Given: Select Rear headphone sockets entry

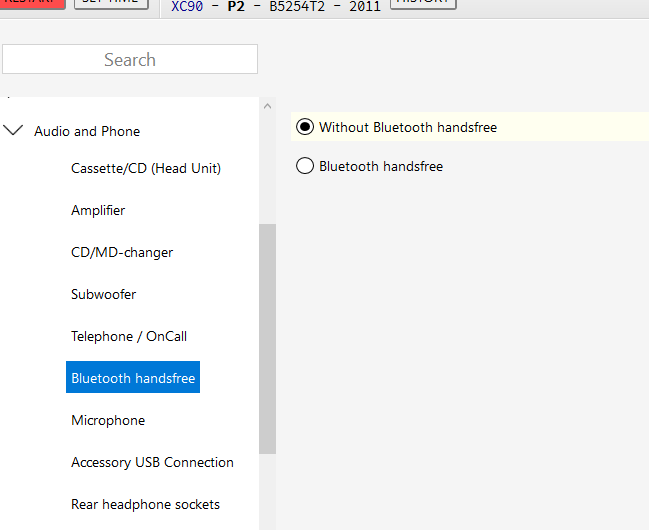Looking at the screenshot, I should (145, 504).
